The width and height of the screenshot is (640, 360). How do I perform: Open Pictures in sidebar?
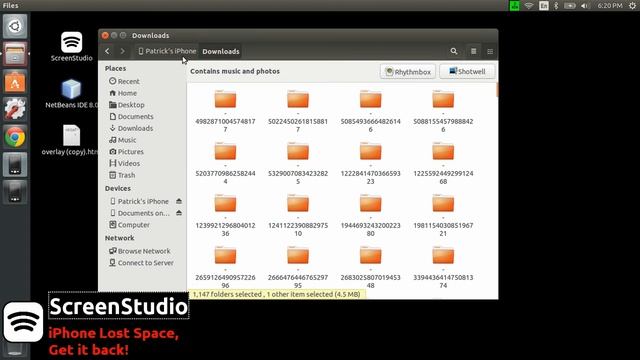point(127,151)
